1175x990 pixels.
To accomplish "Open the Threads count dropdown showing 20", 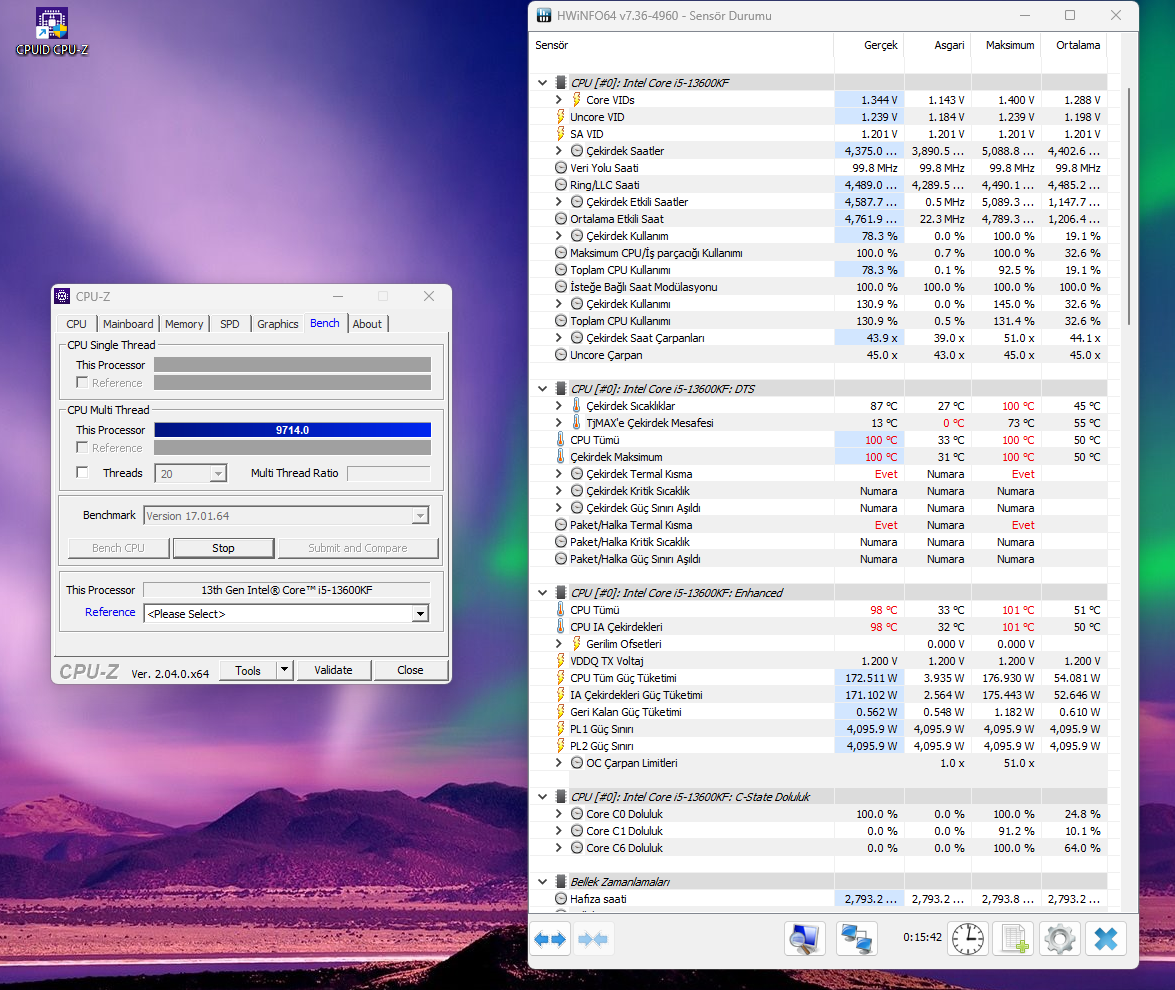I will (x=218, y=474).
